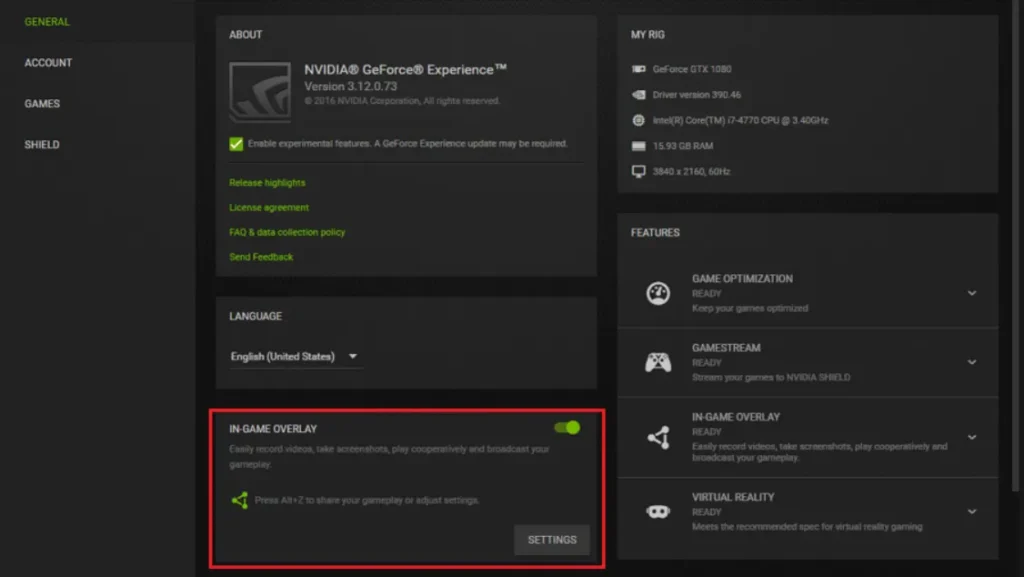The width and height of the screenshot is (1024, 577).
Task: Disable the In-Game Overlay toggle switch
Action: point(567,428)
